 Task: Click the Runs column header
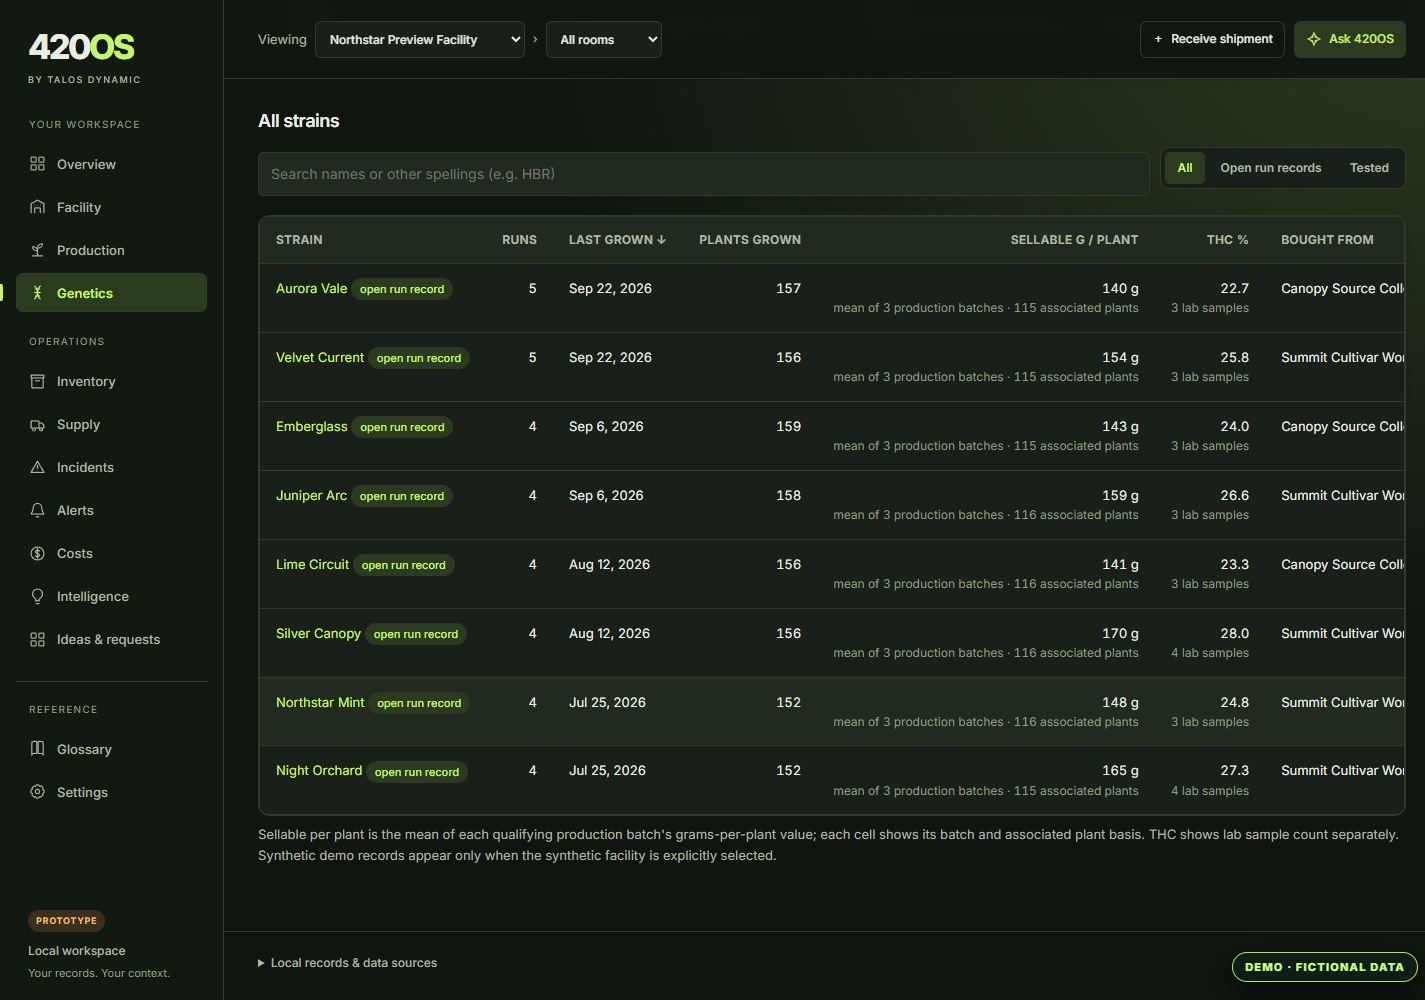click(519, 240)
